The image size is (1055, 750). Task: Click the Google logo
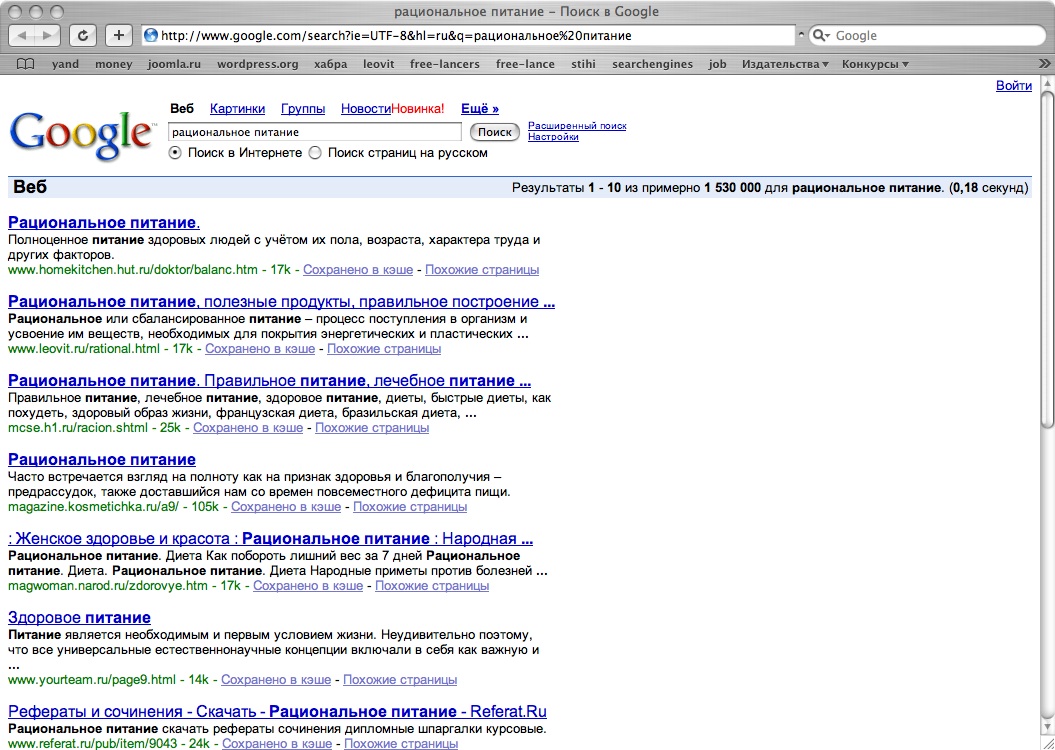coord(81,135)
